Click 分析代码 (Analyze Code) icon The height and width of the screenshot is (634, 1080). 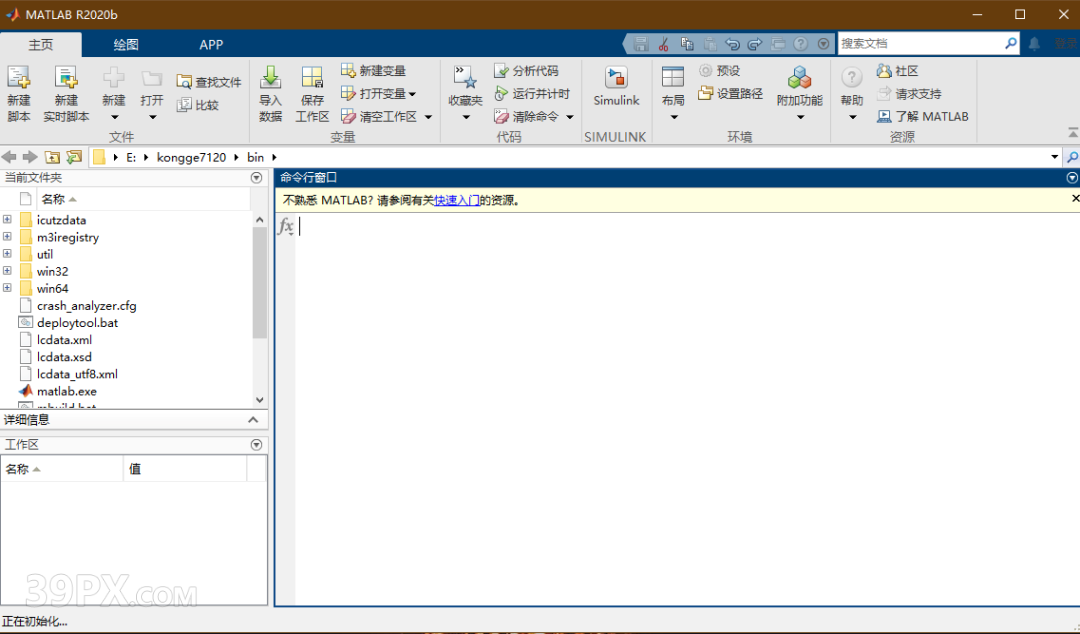click(x=501, y=70)
